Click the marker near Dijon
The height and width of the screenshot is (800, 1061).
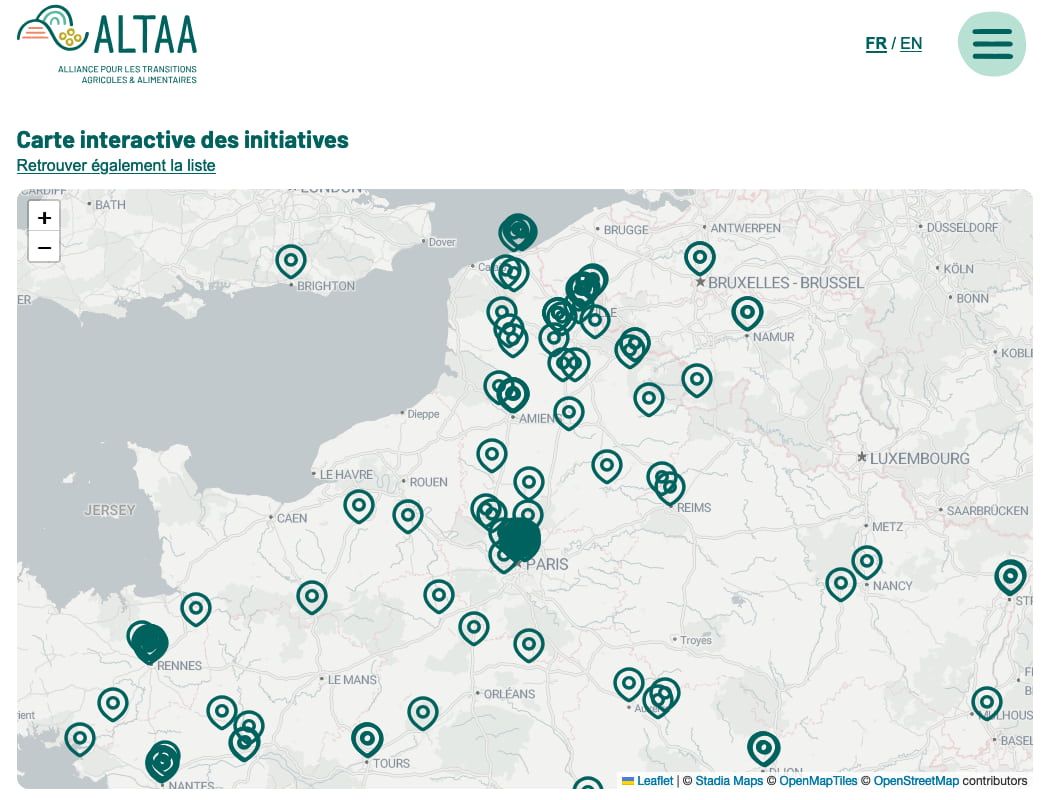[x=764, y=747]
